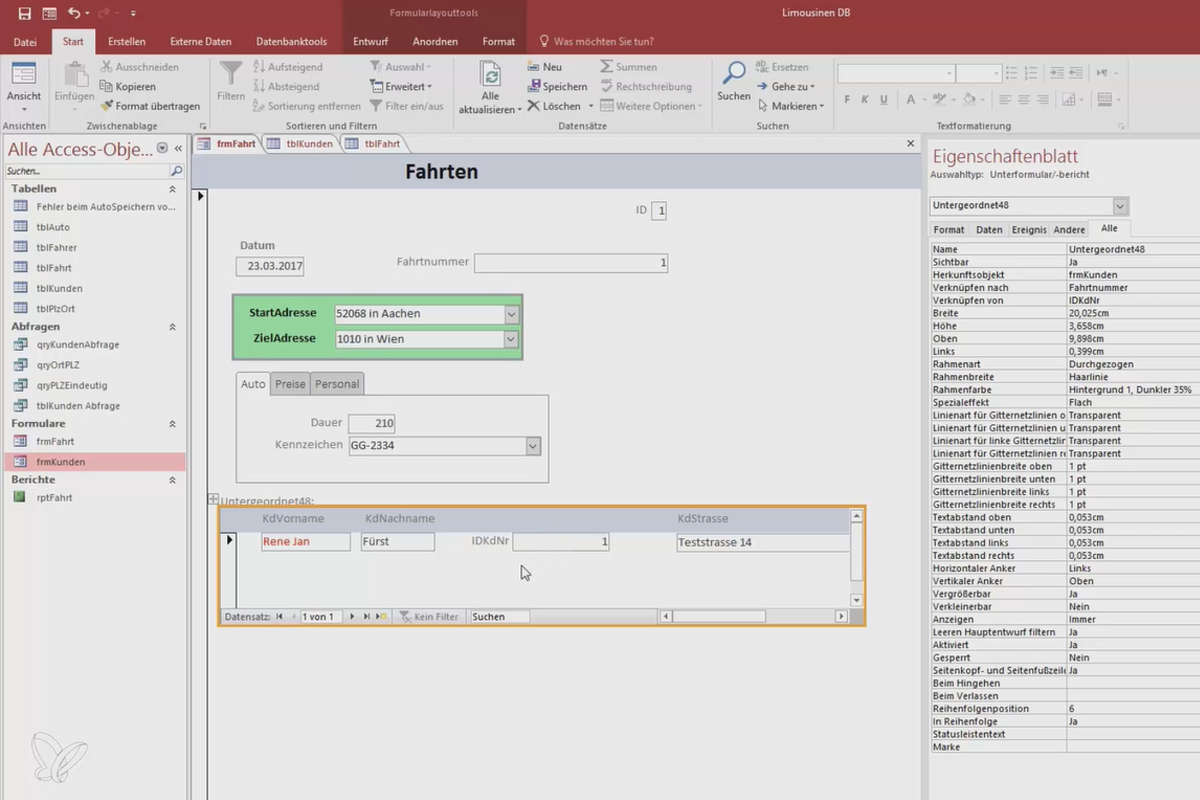Go to next record in subform navigator
Image resolution: width=1200 pixels, height=800 pixels.
click(x=352, y=617)
